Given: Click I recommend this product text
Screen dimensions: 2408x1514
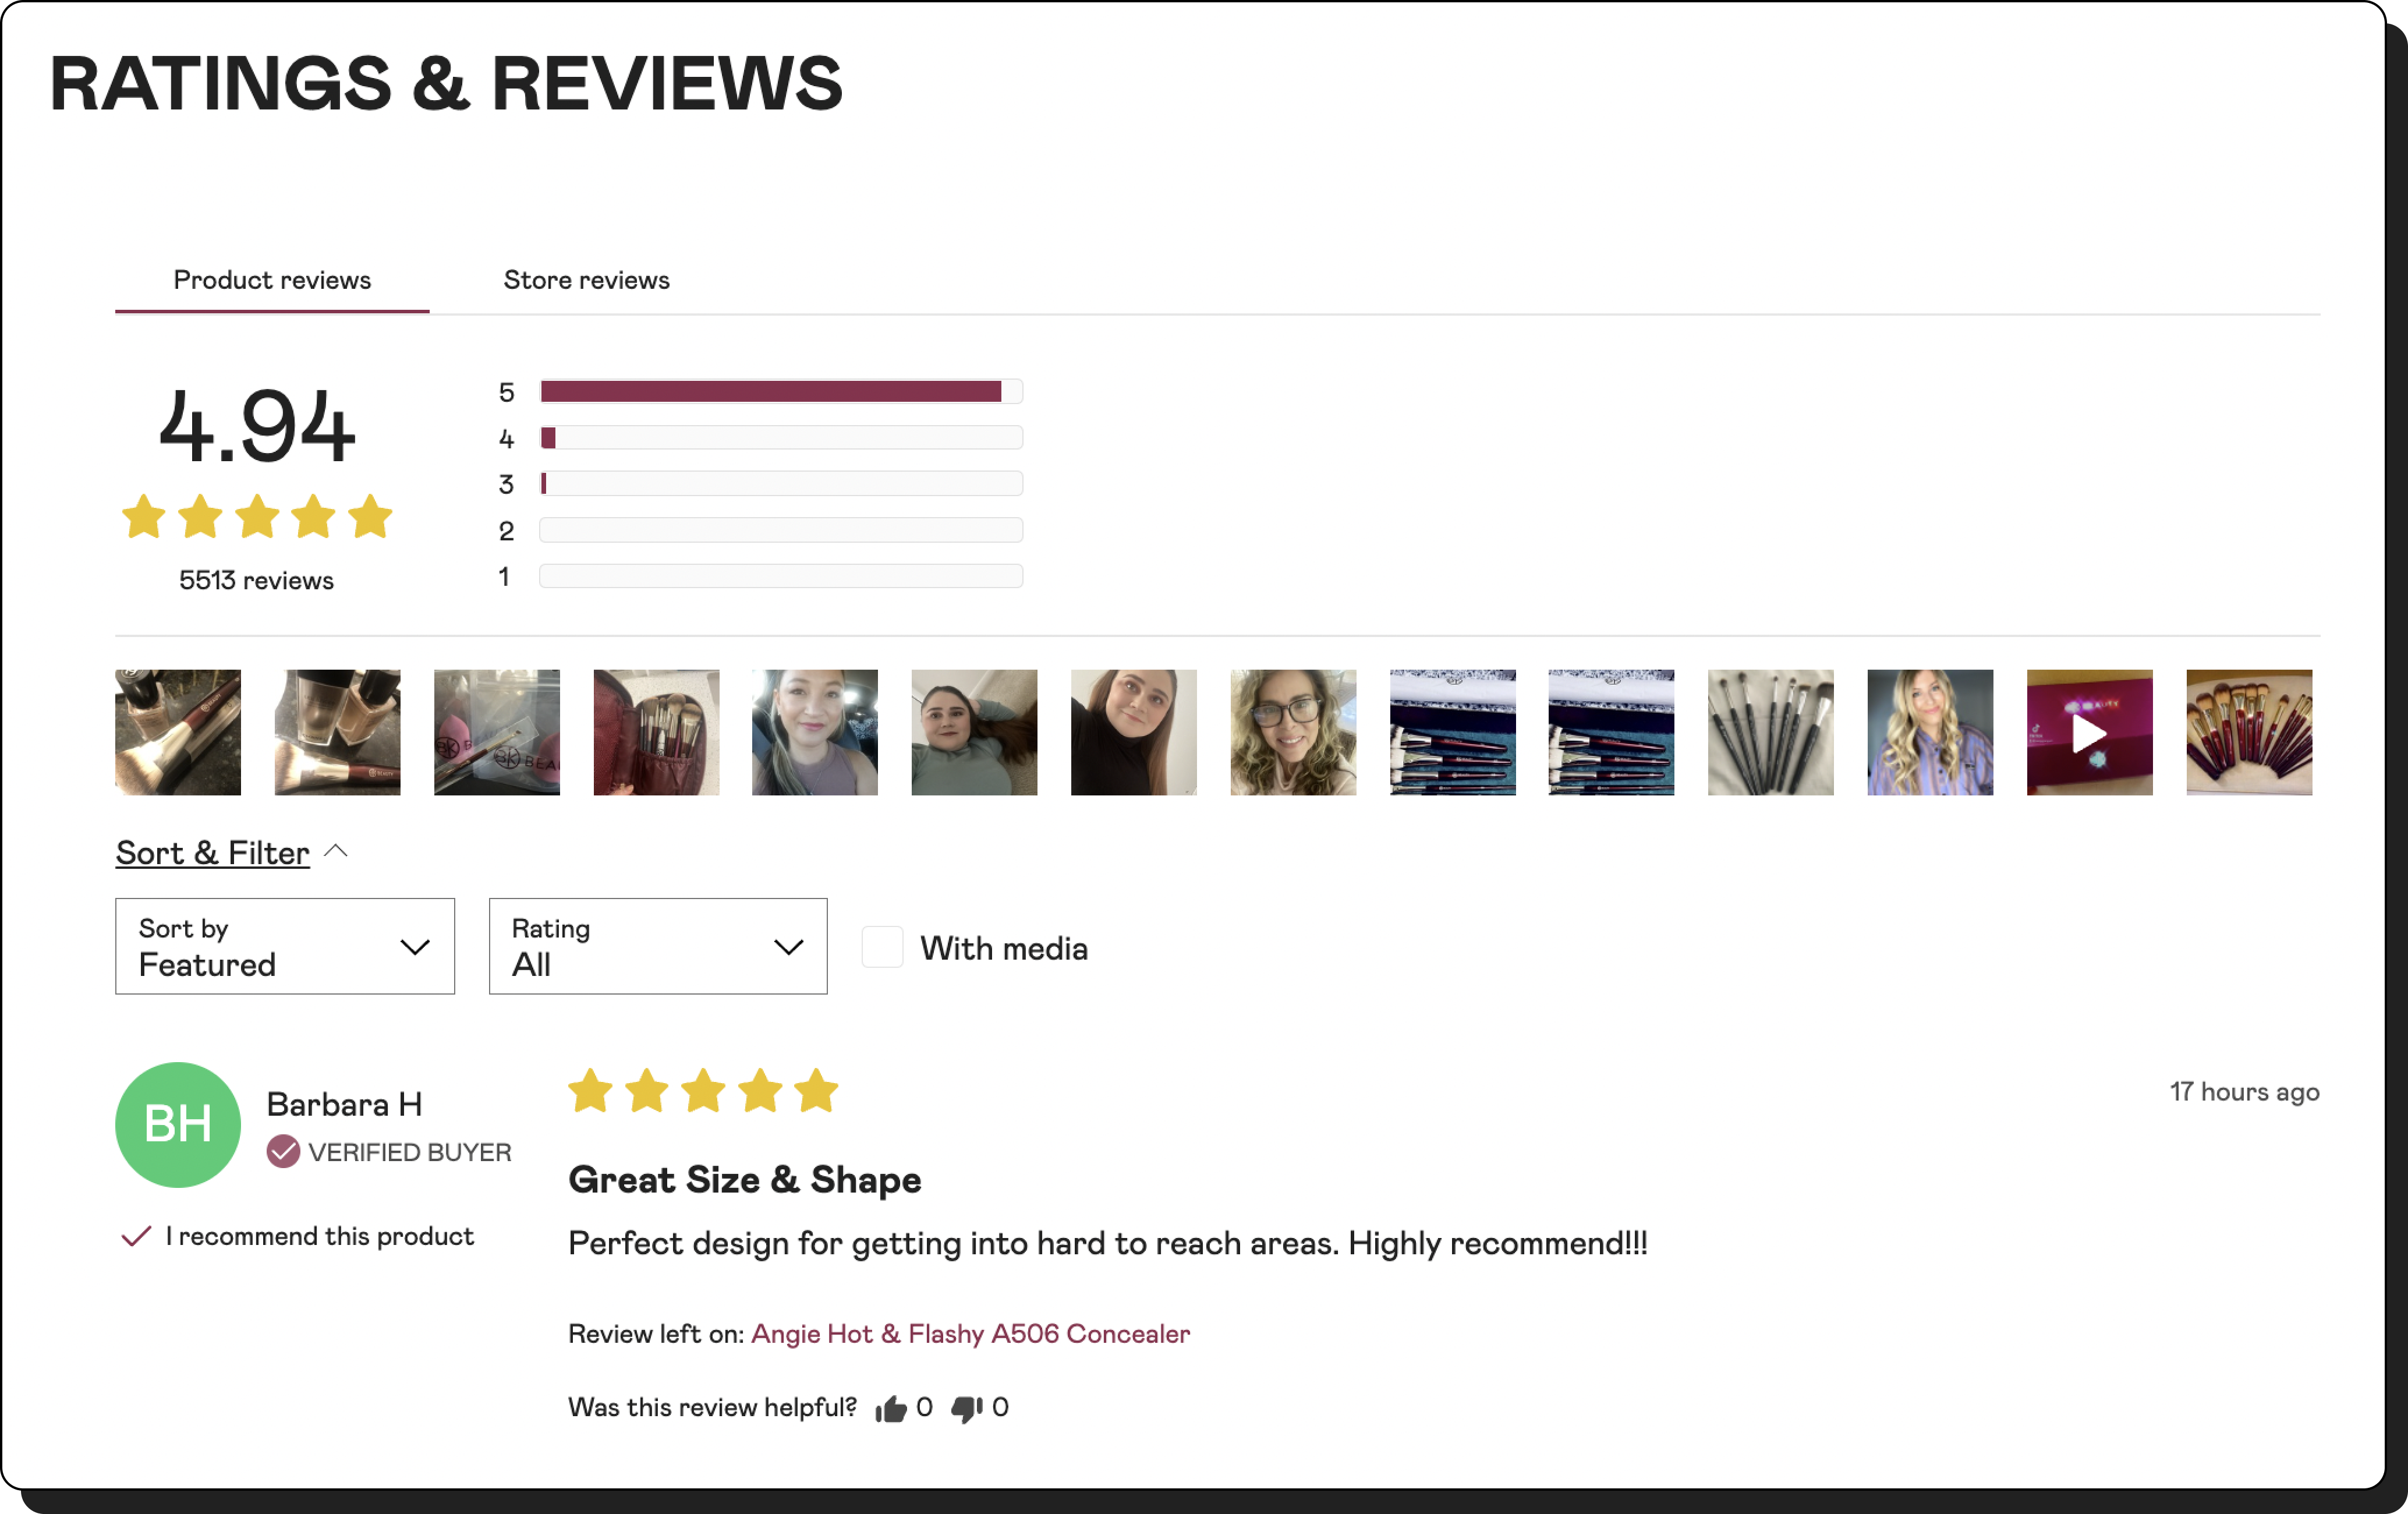Looking at the screenshot, I should point(320,1237).
